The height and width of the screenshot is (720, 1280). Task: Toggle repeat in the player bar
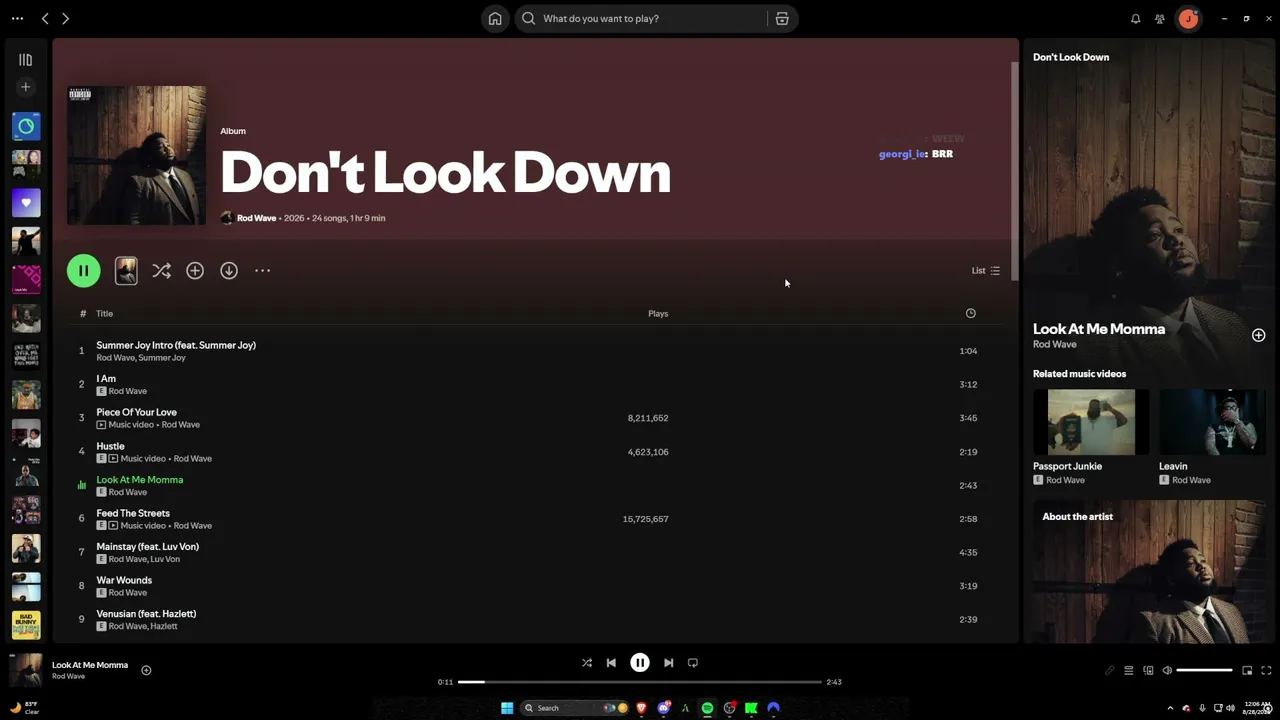click(x=693, y=663)
